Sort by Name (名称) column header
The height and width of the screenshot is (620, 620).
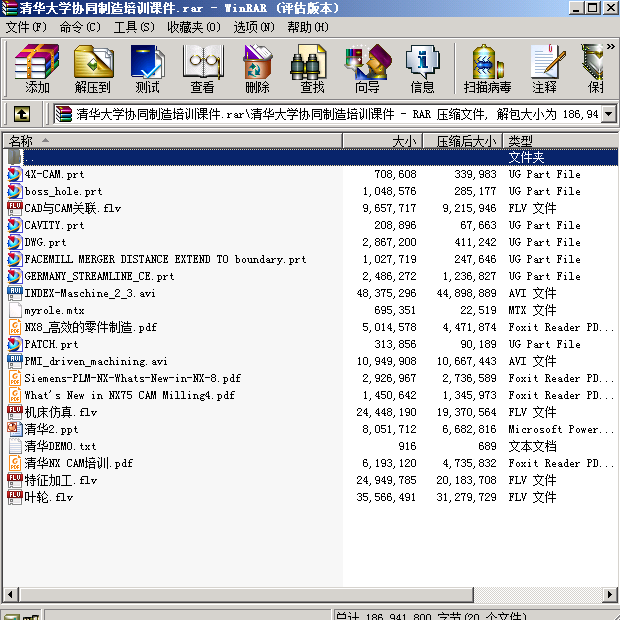click(x=172, y=141)
